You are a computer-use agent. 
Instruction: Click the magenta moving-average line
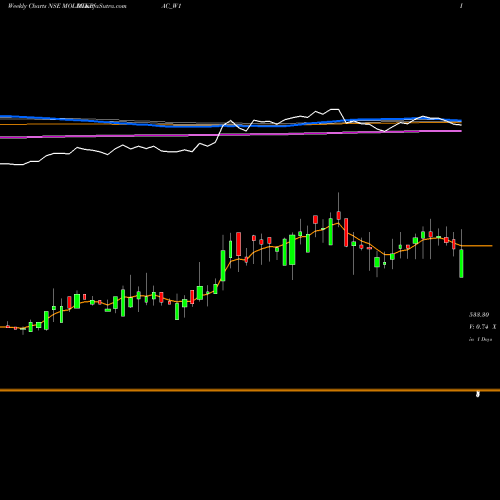tap(231, 134)
